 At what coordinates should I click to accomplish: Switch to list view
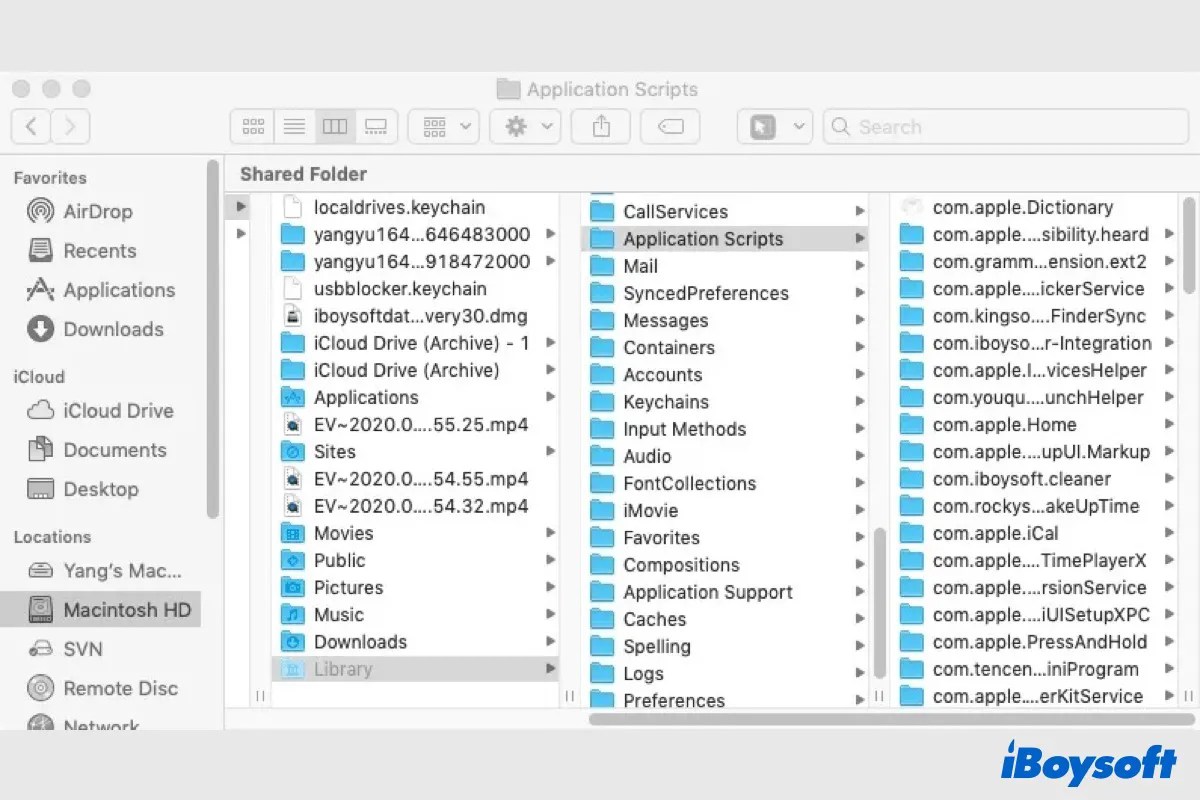pyautogui.click(x=294, y=126)
